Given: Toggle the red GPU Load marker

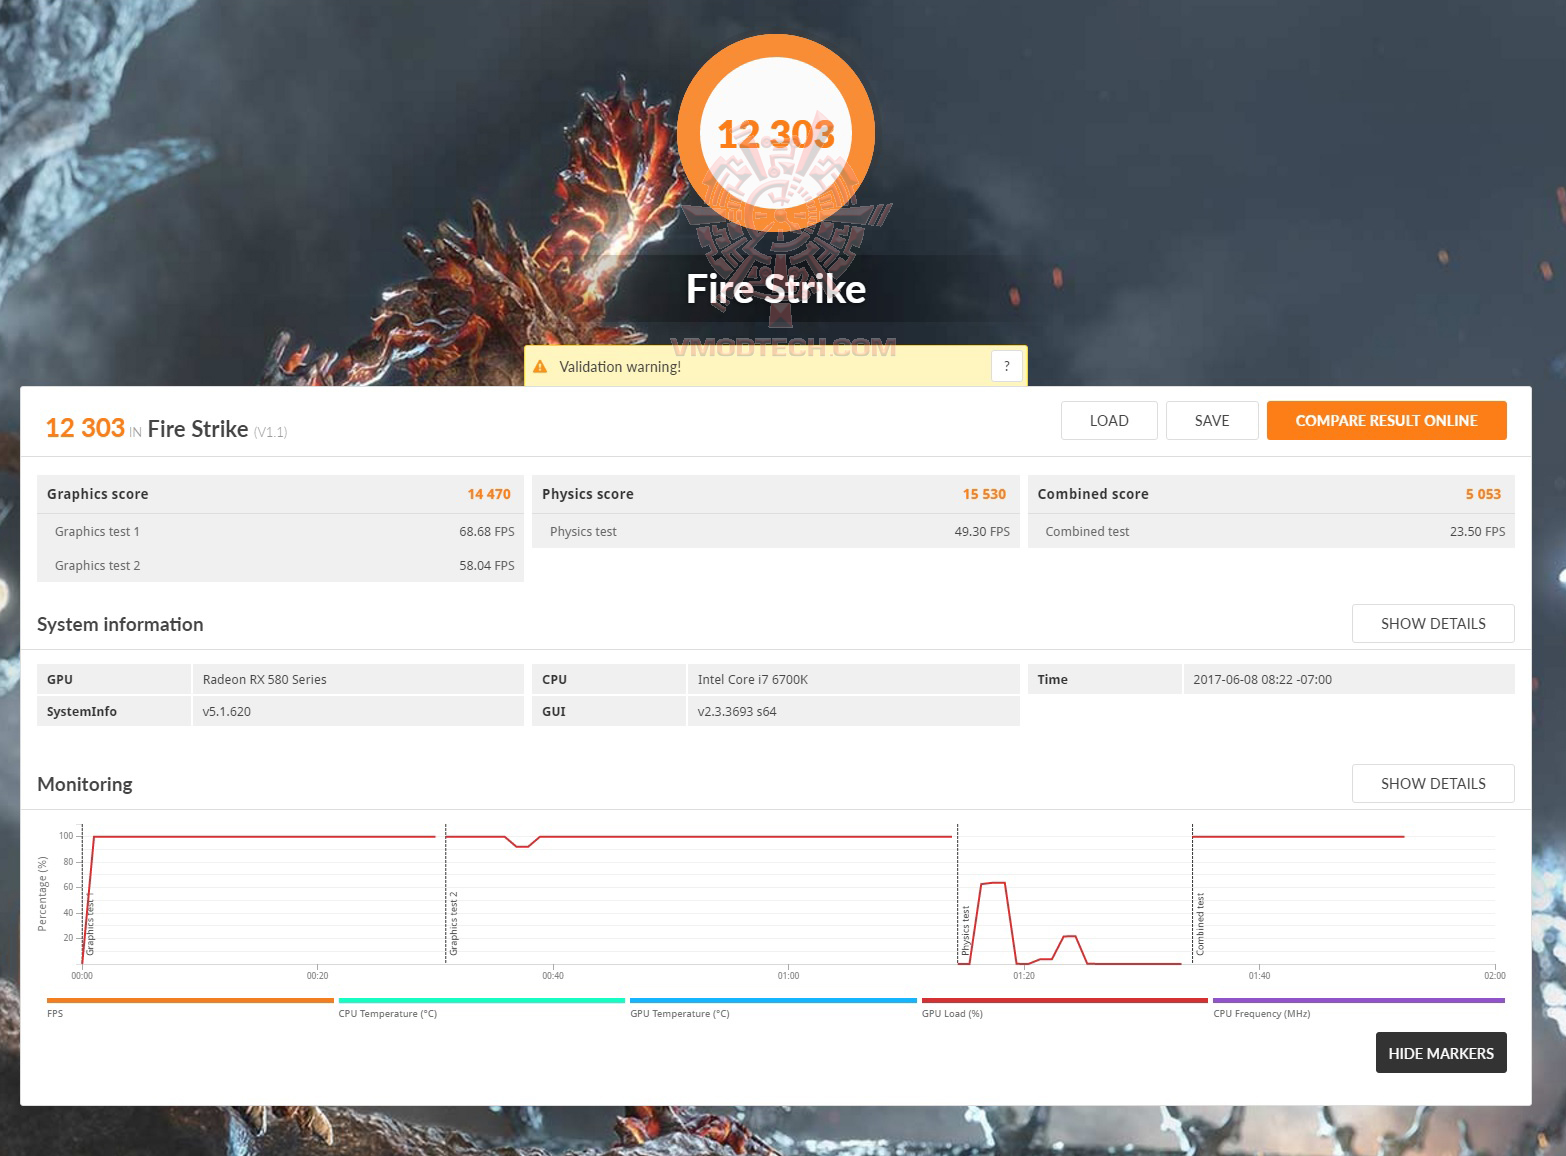Looking at the screenshot, I should point(1063,999).
